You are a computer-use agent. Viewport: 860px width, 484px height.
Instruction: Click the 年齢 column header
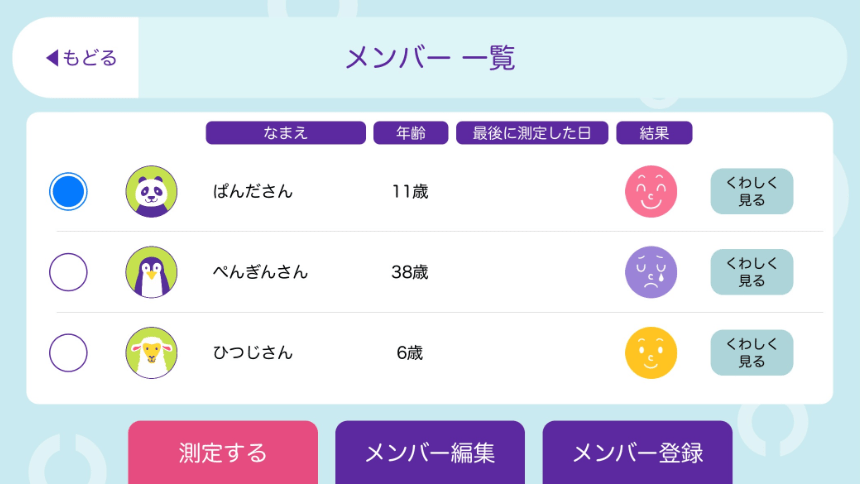click(411, 133)
